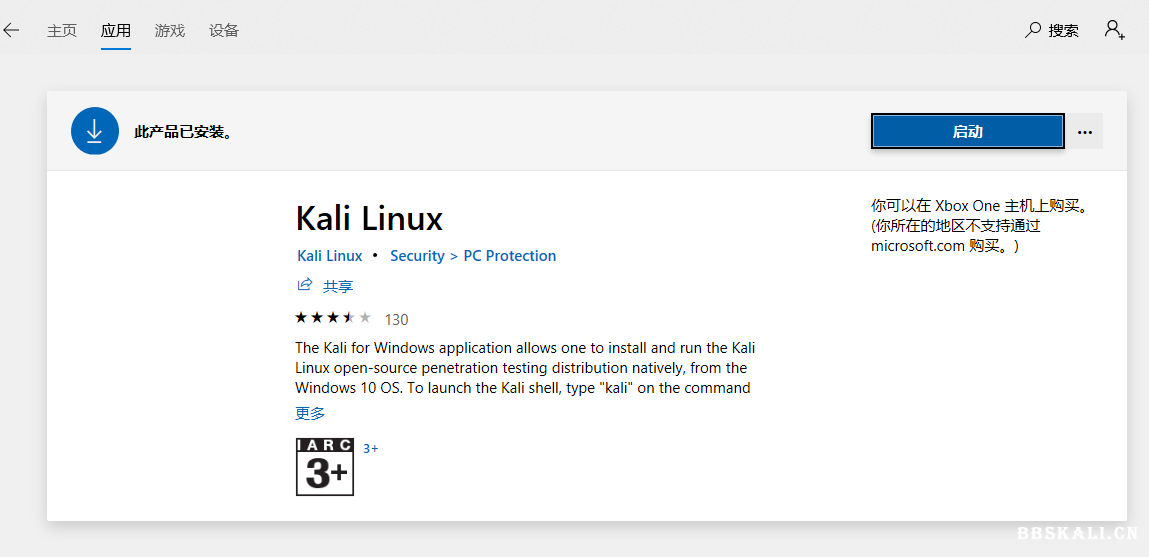This screenshot has height=557, width=1149.
Task: Open the PC Protection category link
Action: click(x=510, y=256)
